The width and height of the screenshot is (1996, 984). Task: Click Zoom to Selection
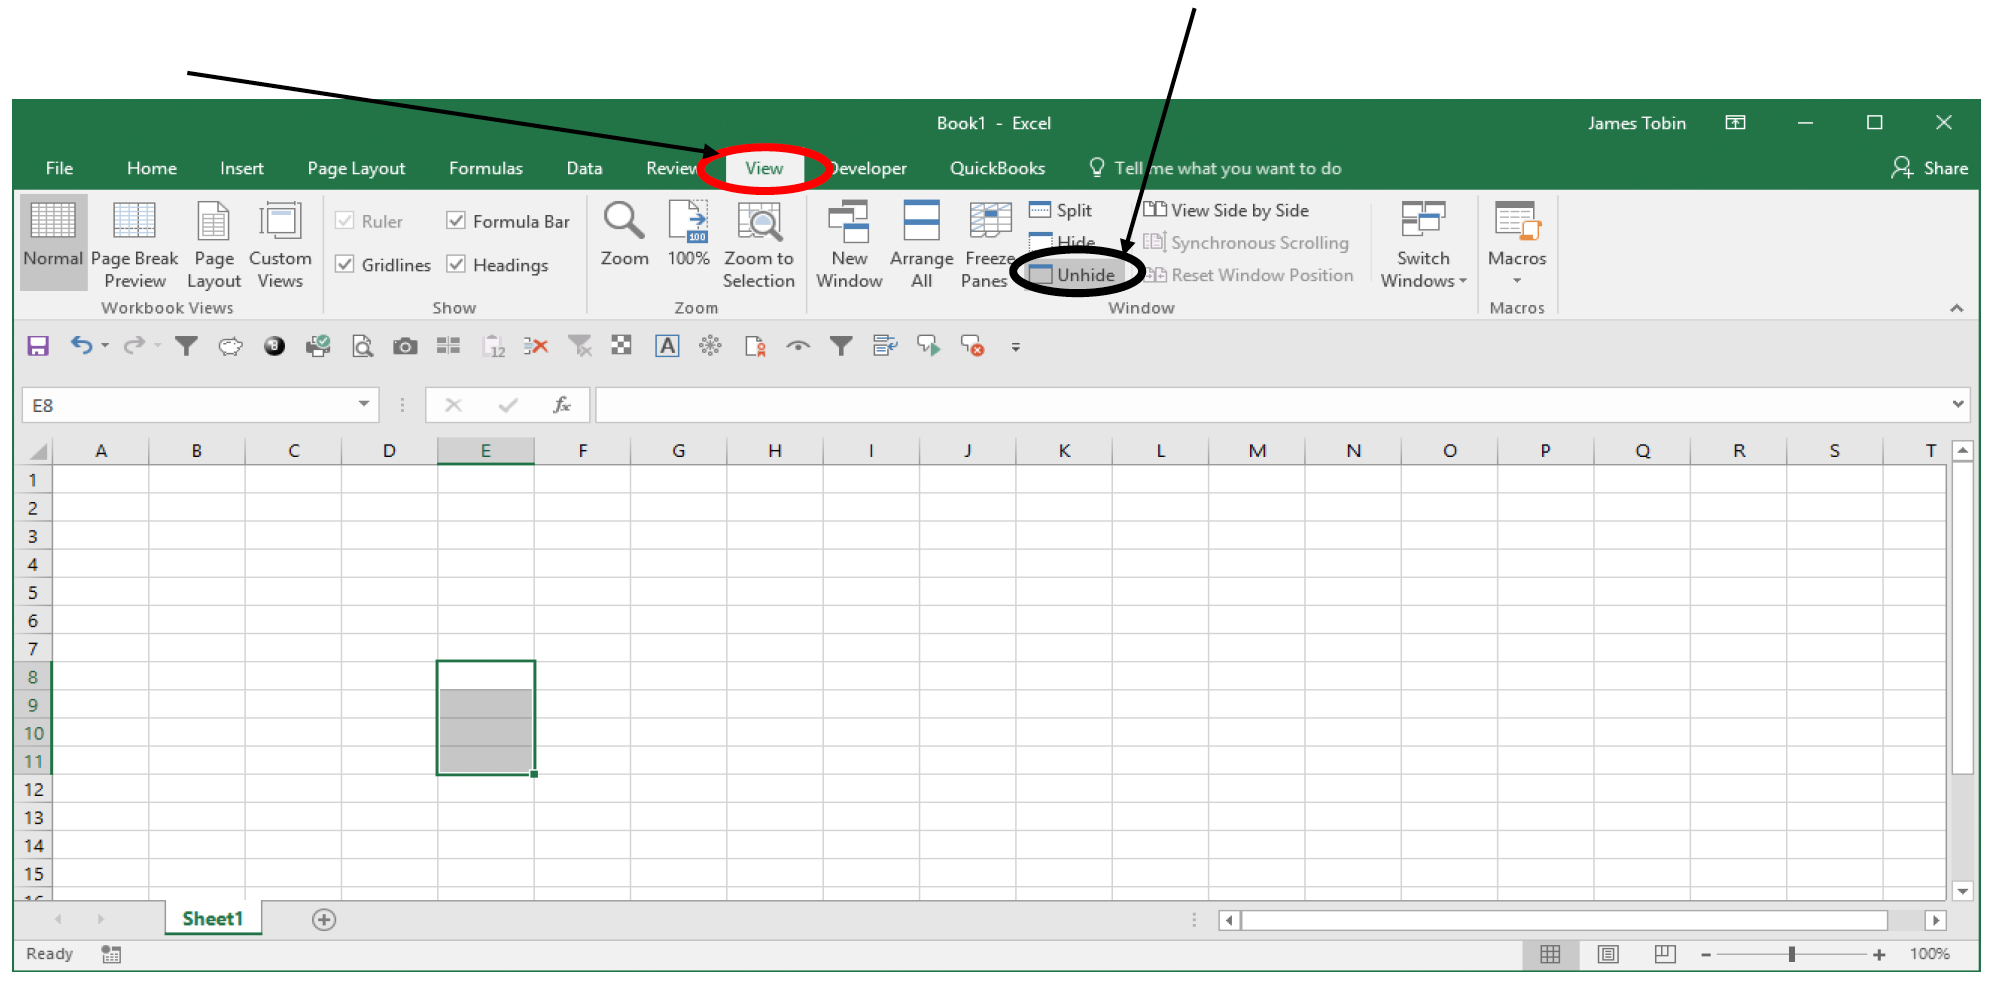[758, 245]
